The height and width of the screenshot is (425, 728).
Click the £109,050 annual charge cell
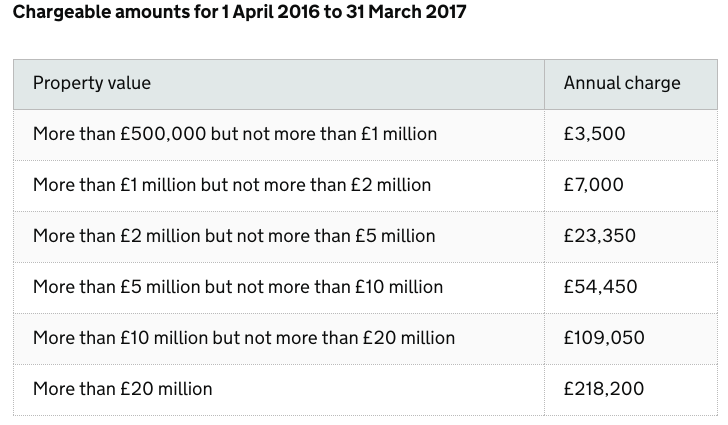pyautogui.click(x=604, y=338)
